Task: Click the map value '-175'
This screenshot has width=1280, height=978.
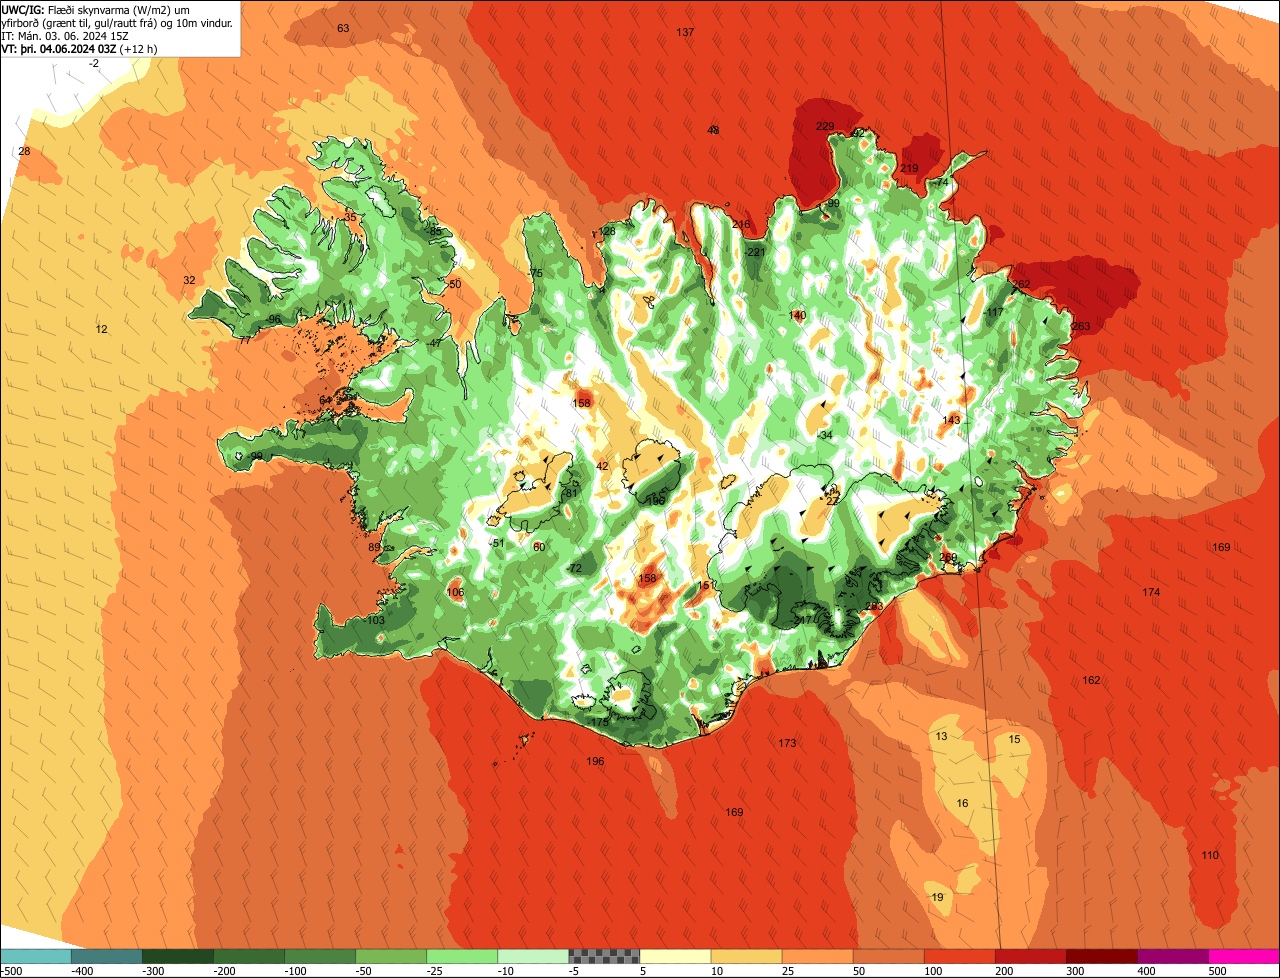Action: tap(598, 722)
